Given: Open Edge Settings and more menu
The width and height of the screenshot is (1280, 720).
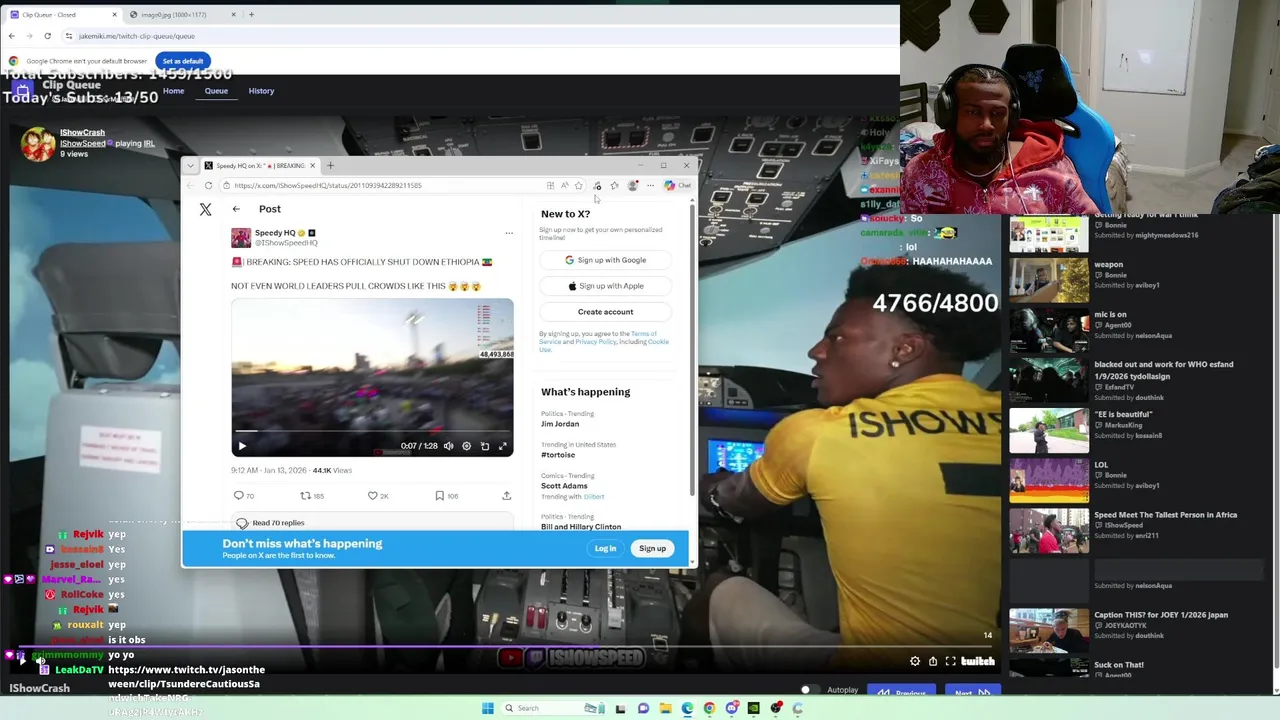Looking at the screenshot, I should pos(650,185).
